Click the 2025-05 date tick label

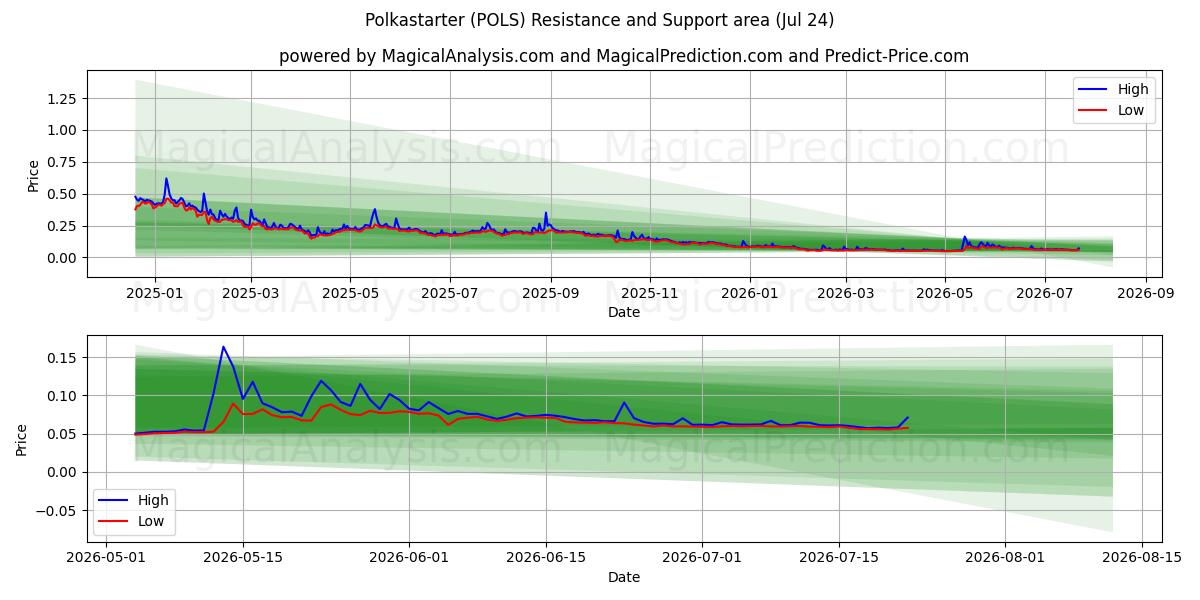point(350,294)
